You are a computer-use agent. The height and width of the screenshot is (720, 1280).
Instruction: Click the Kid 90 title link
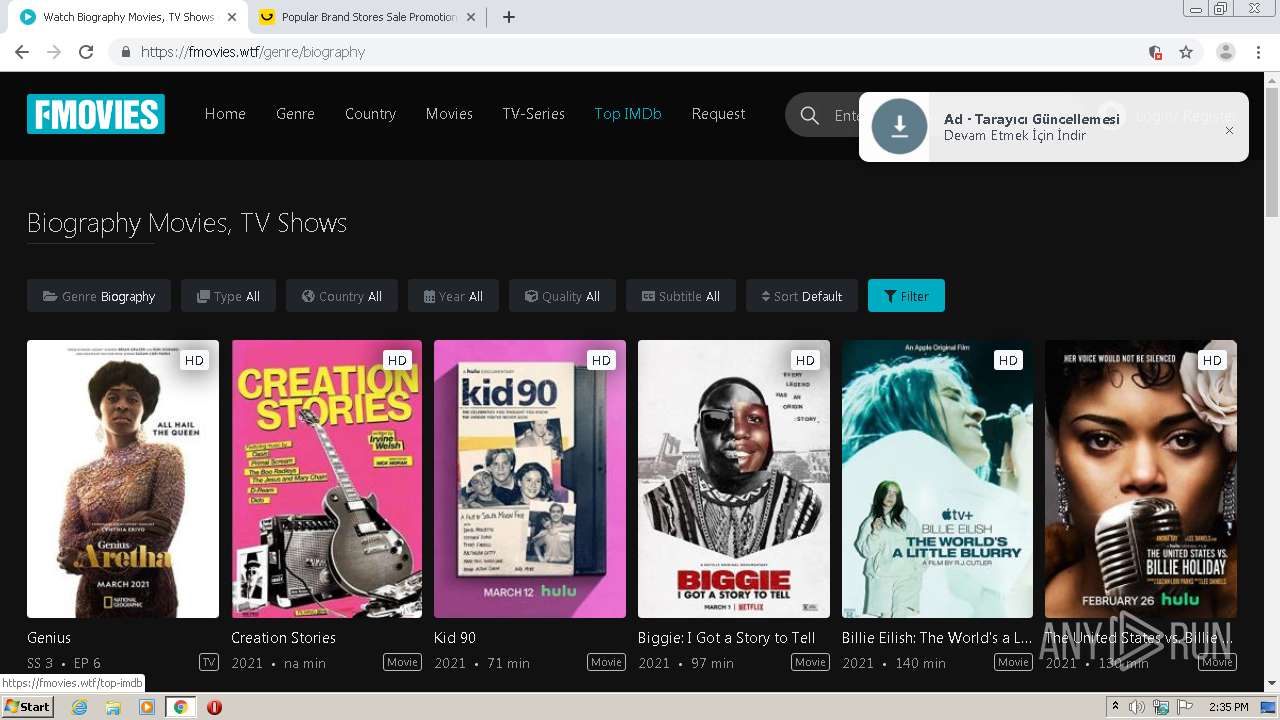455,637
